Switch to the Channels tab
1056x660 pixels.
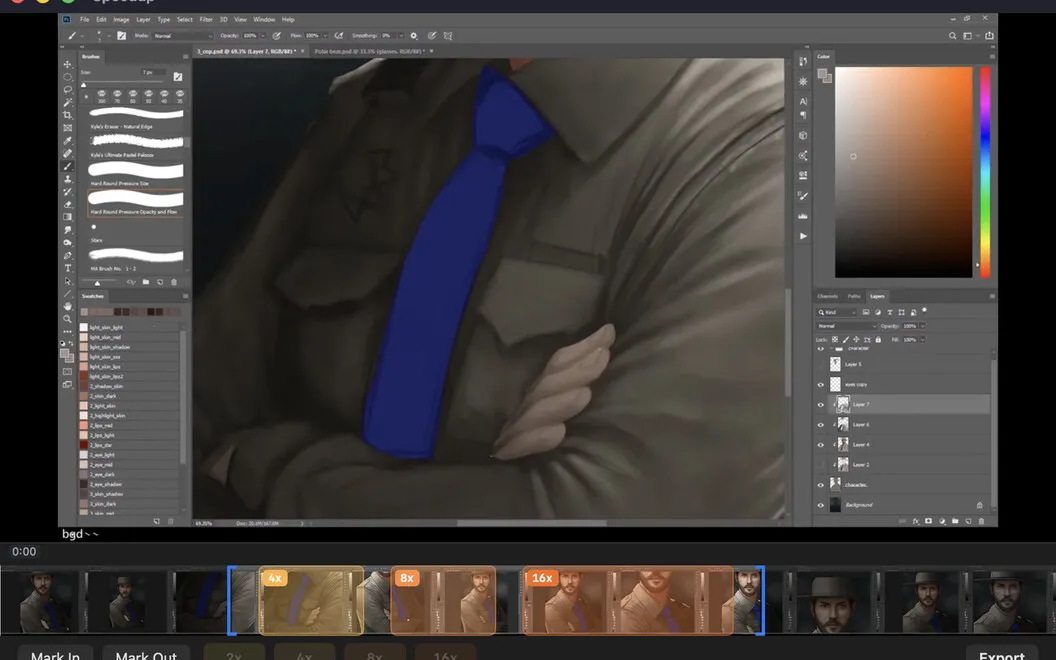(828, 296)
